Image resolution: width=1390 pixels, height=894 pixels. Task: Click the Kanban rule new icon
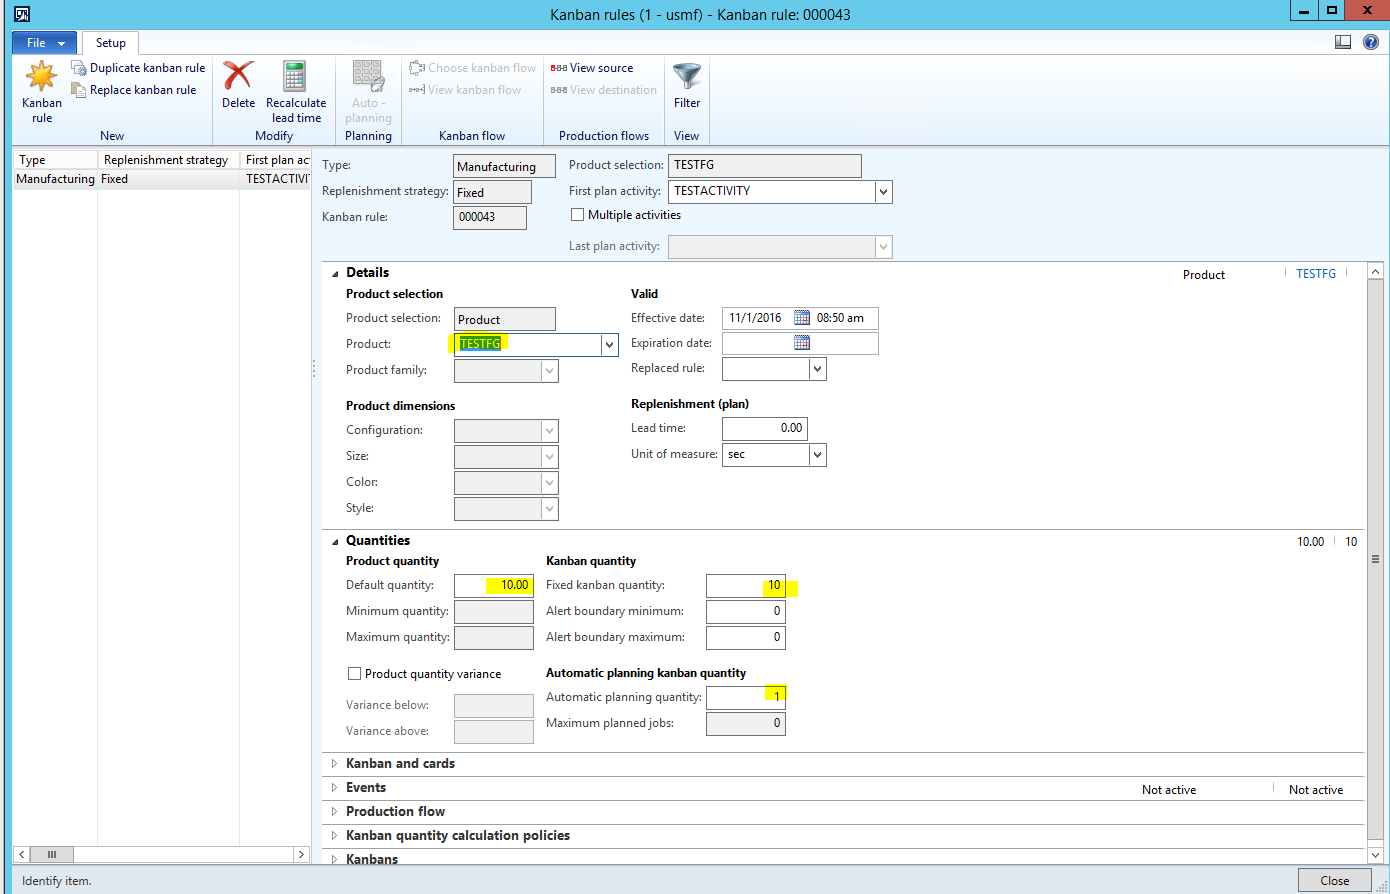(41, 77)
